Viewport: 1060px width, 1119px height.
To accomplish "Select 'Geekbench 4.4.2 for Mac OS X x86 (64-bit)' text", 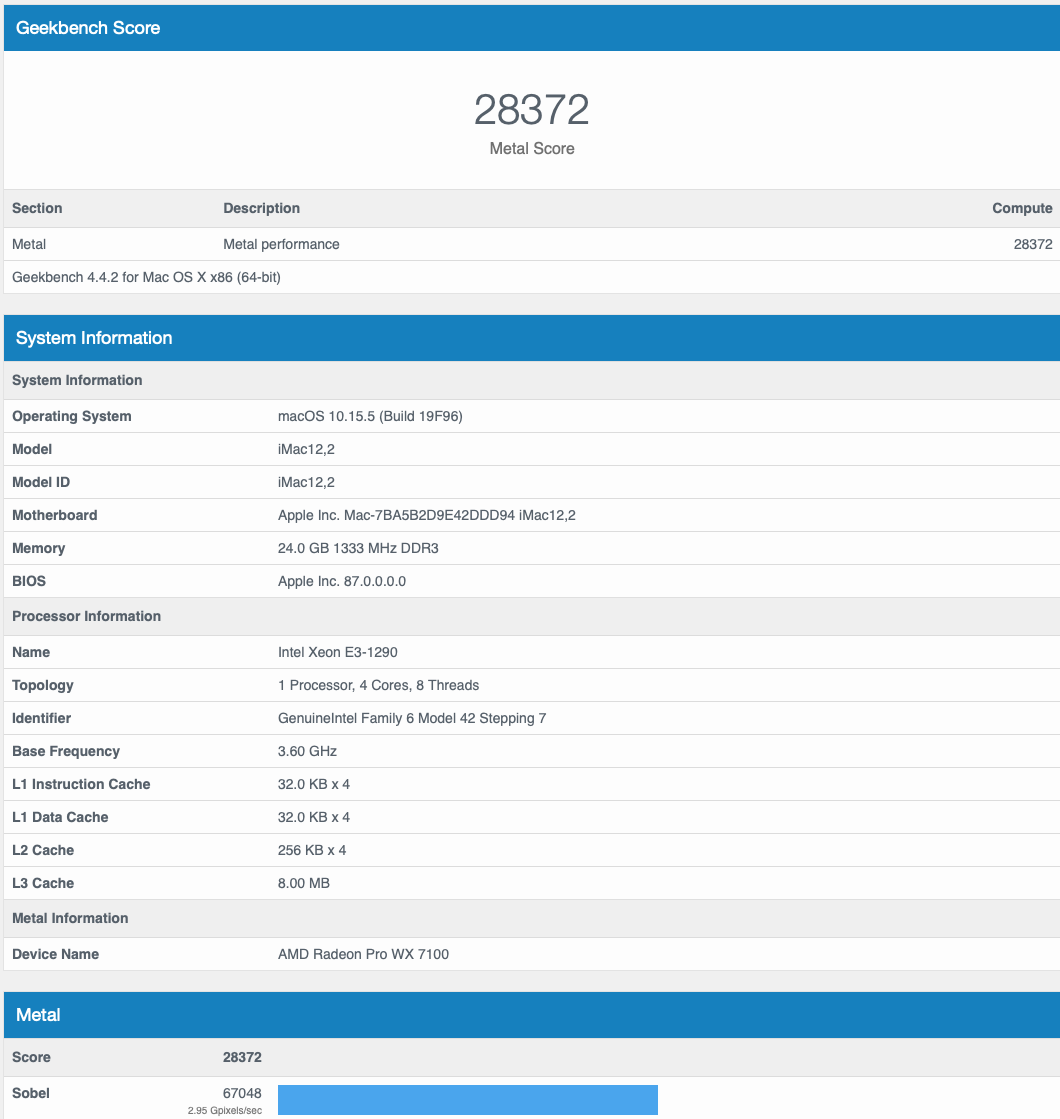I will pyautogui.click(x=146, y=277).
